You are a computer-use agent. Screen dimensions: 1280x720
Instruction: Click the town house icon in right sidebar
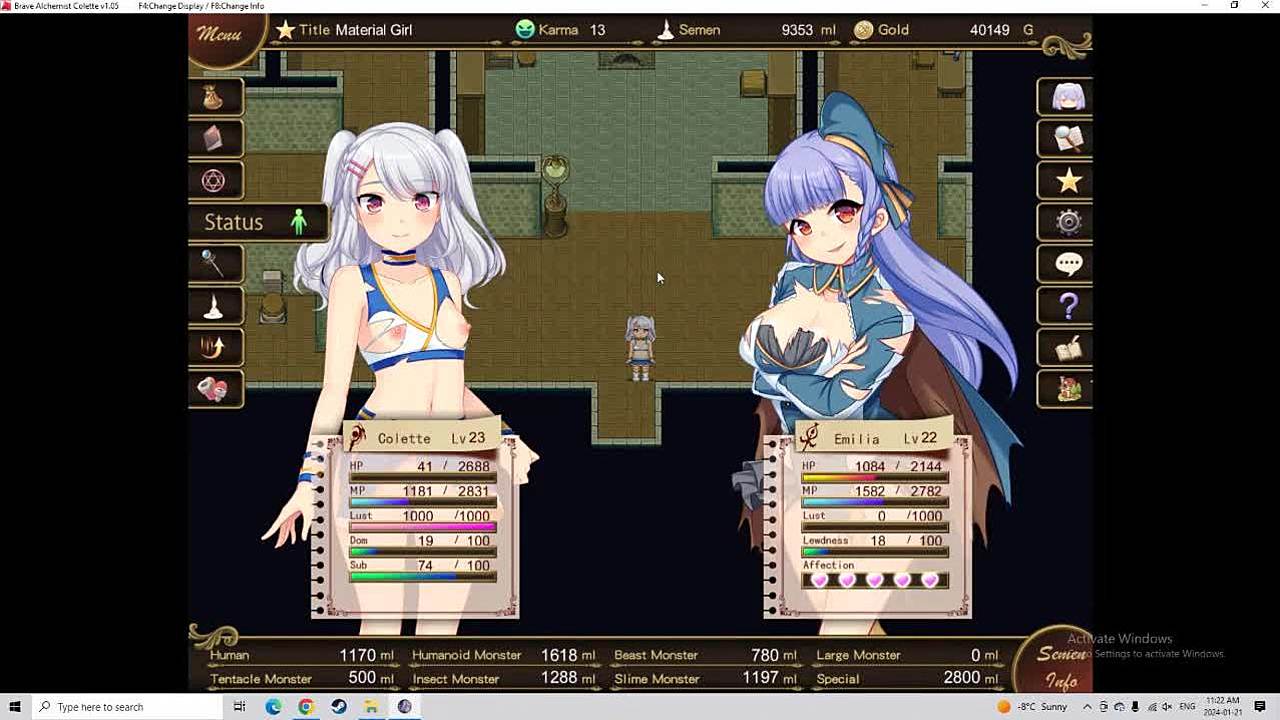[x=1068, y=389]
